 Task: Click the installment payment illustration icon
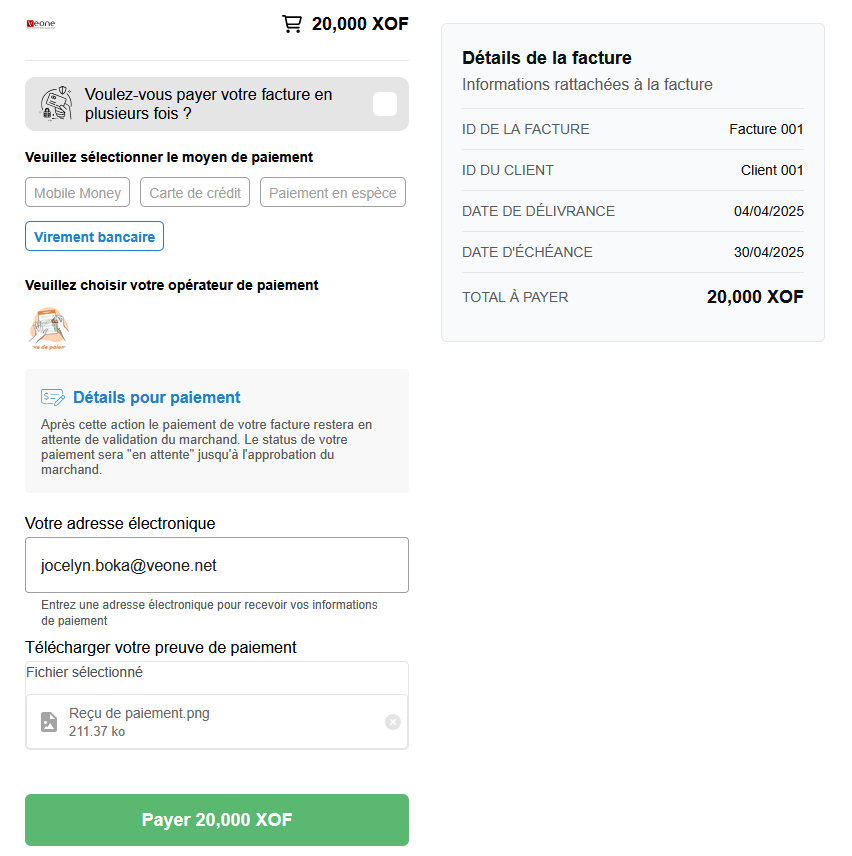click(x=57, y=104)
